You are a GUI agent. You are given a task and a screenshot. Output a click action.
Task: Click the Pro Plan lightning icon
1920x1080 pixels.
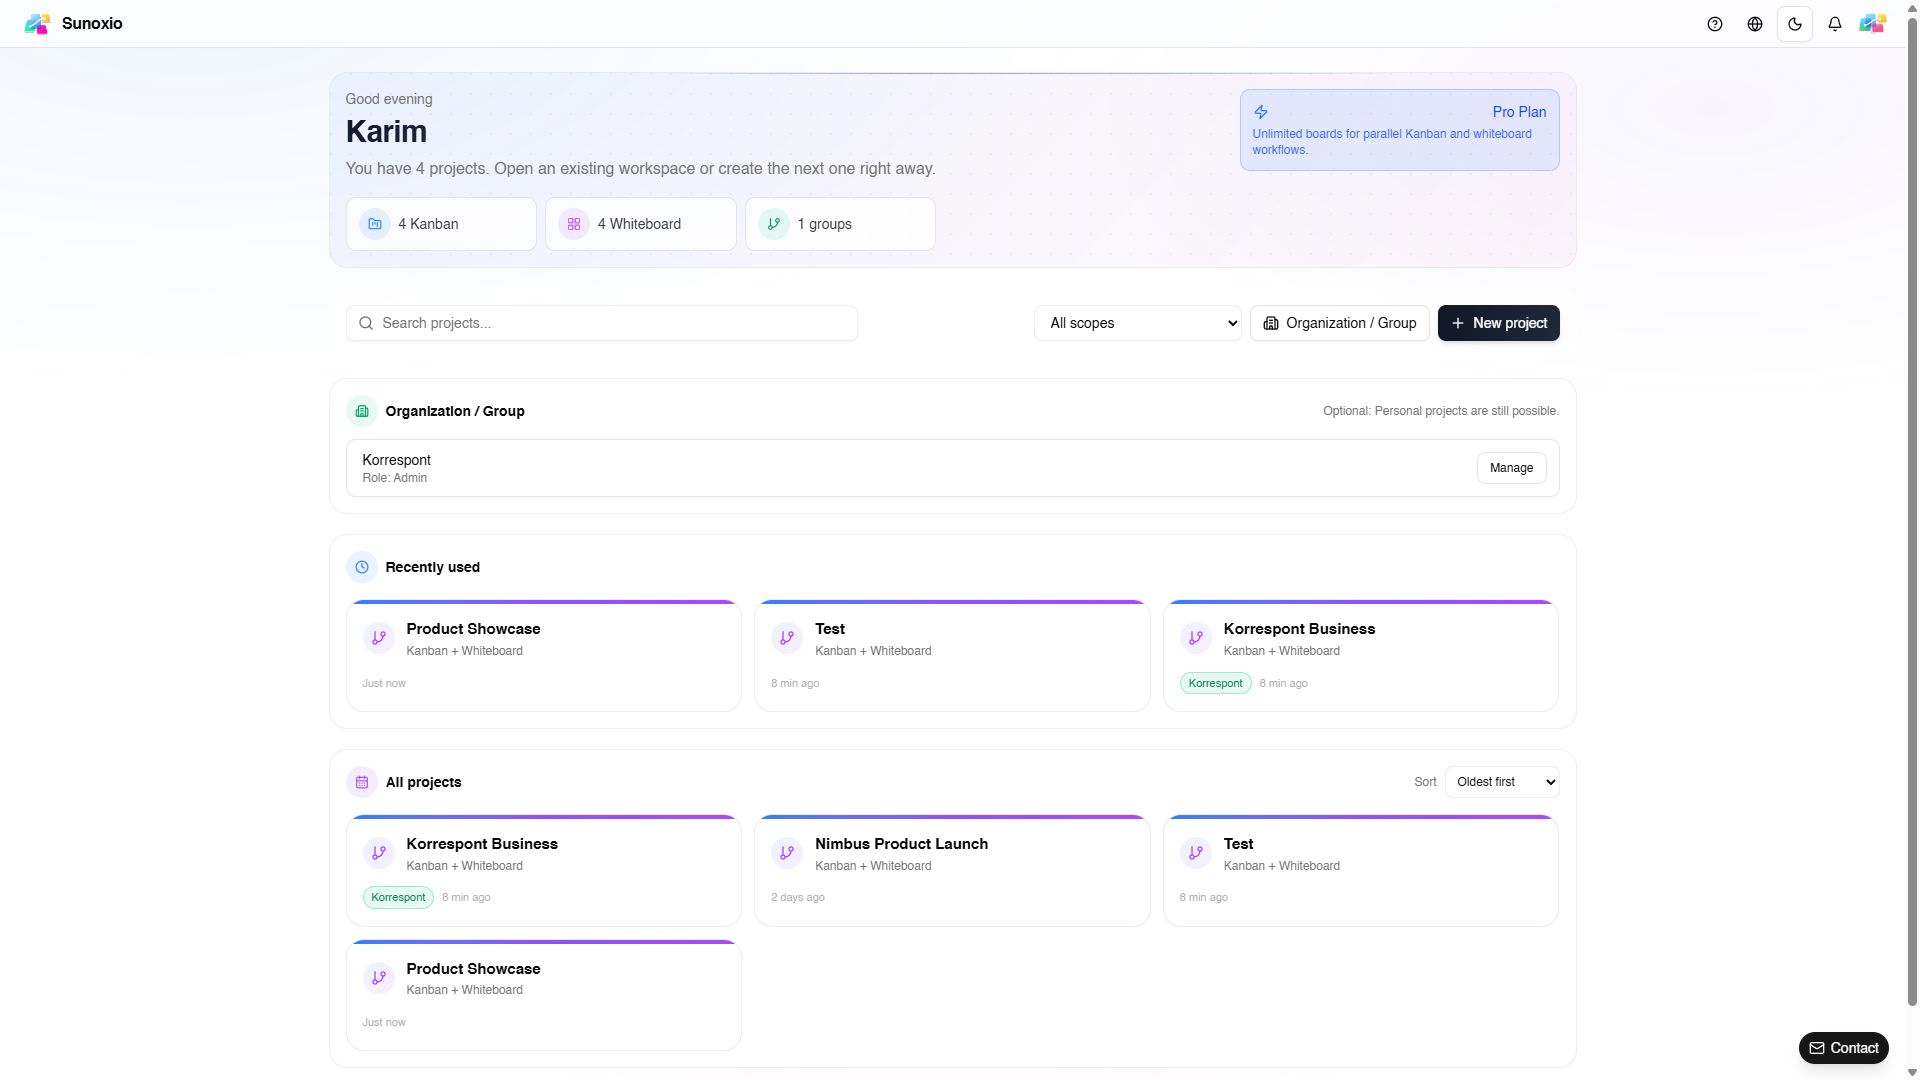pyautogui.click(x=1261, y=112)
